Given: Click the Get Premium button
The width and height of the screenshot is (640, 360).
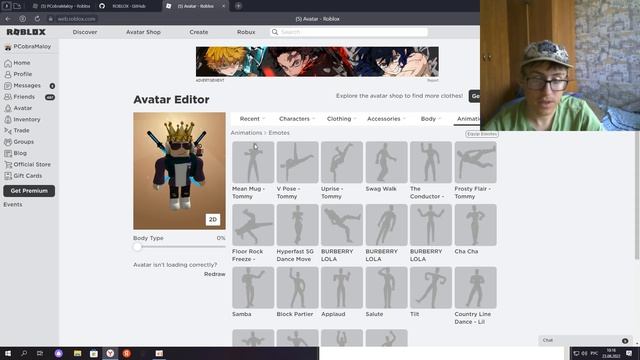Looking at the screenshot, I should tap(29, 191).
